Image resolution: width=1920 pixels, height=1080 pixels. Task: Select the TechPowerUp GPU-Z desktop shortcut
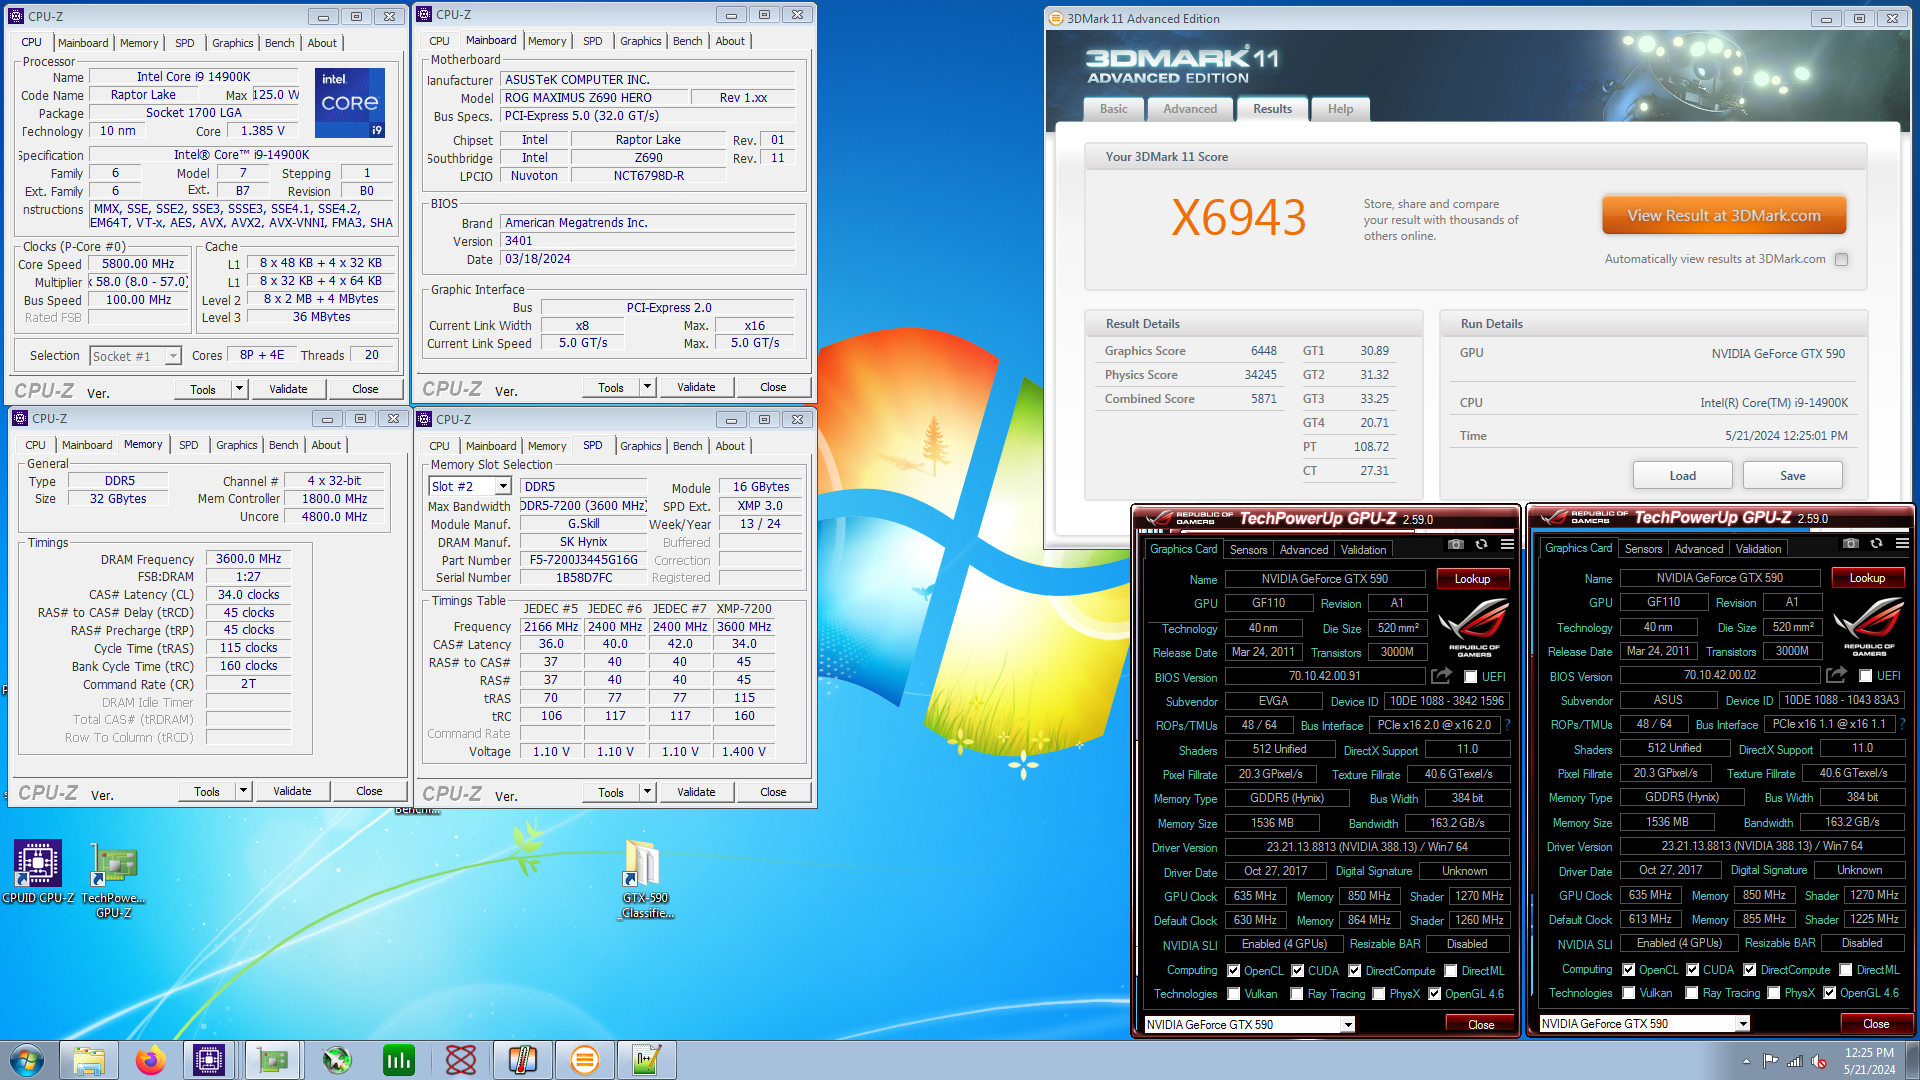click(x=114, y=880)
